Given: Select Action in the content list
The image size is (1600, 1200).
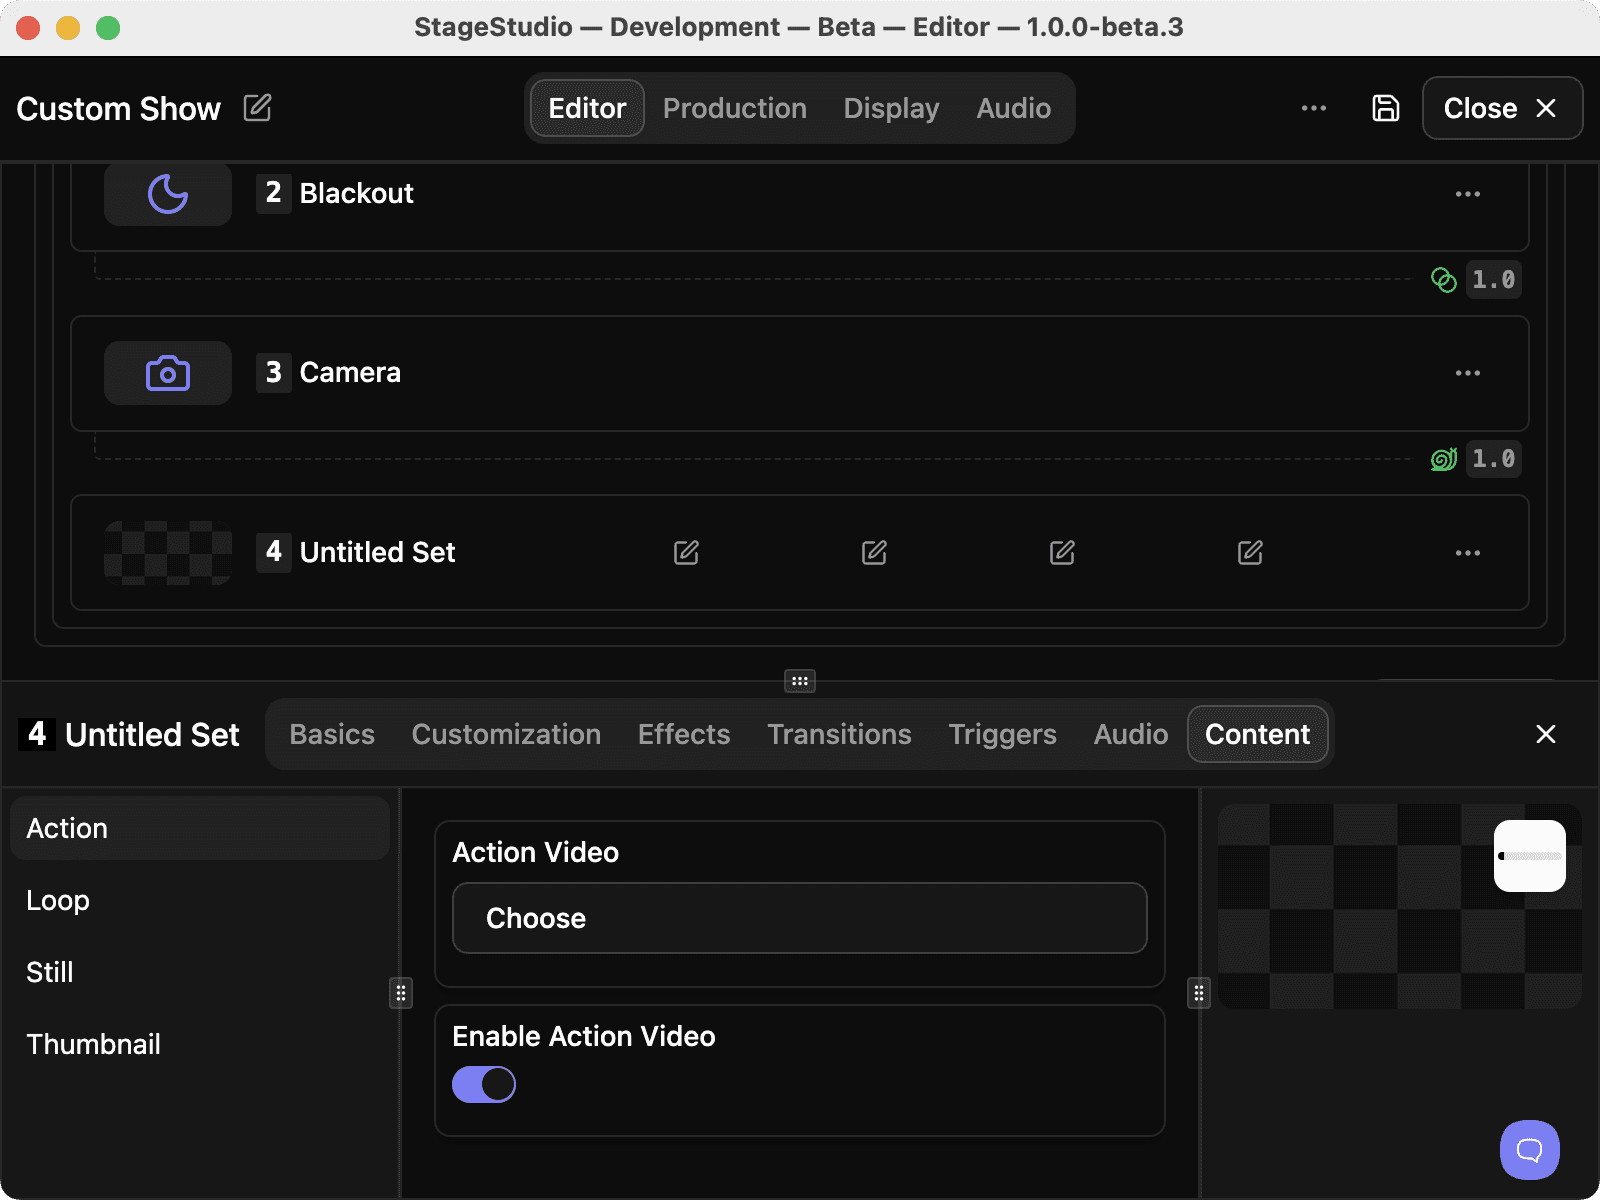Looking at the screenshot, I should (200, 828).
